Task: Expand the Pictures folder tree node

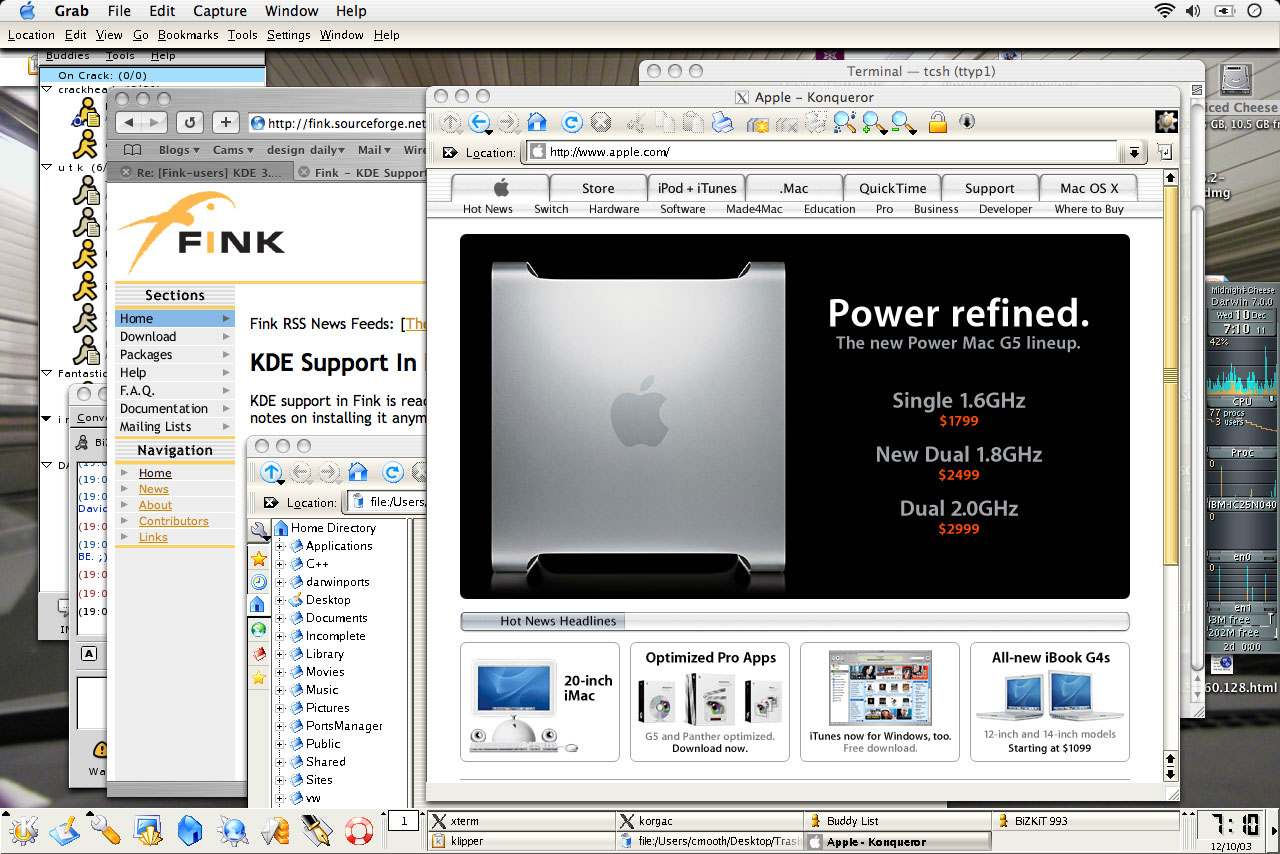Action: (280, 708)
